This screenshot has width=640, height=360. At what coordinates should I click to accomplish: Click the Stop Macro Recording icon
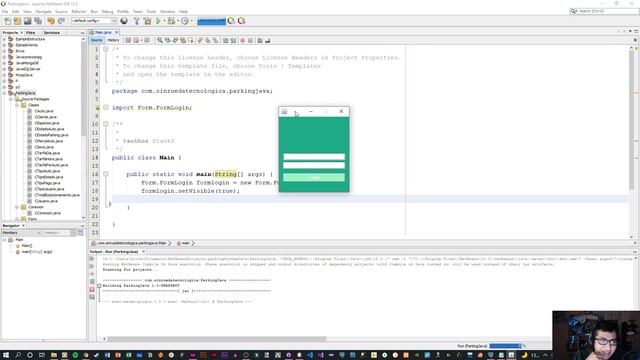250,40
